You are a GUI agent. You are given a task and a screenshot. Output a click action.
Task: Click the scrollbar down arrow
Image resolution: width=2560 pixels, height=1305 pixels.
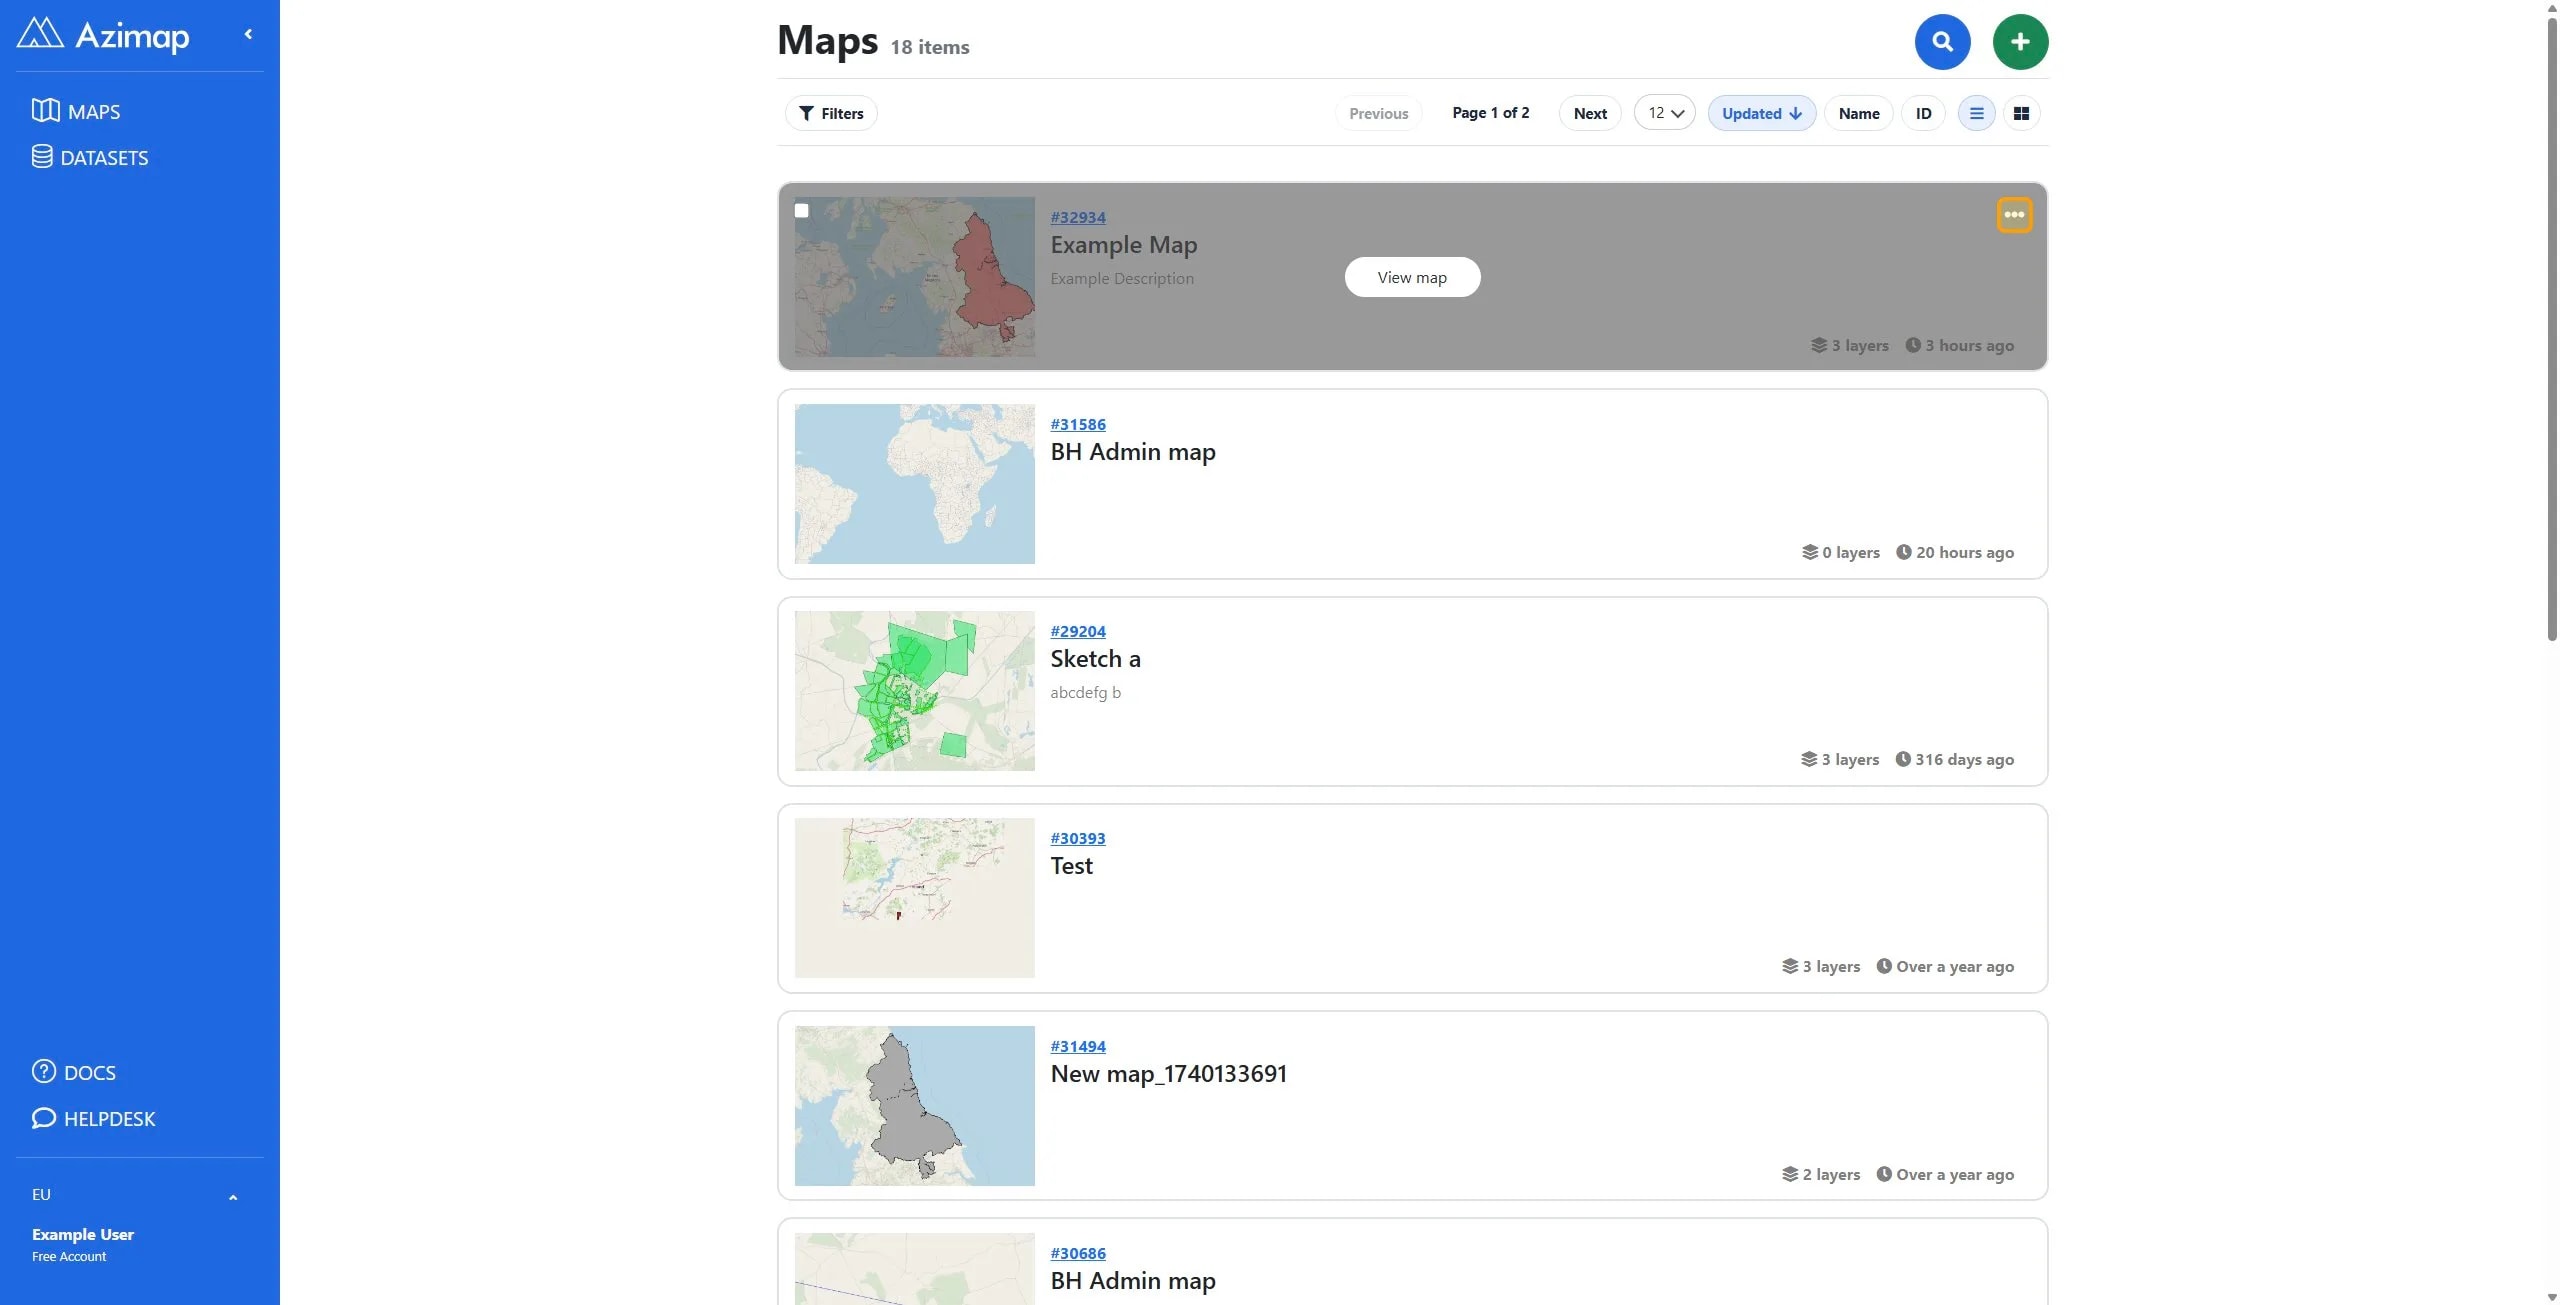click(x=2551, y=1297)
